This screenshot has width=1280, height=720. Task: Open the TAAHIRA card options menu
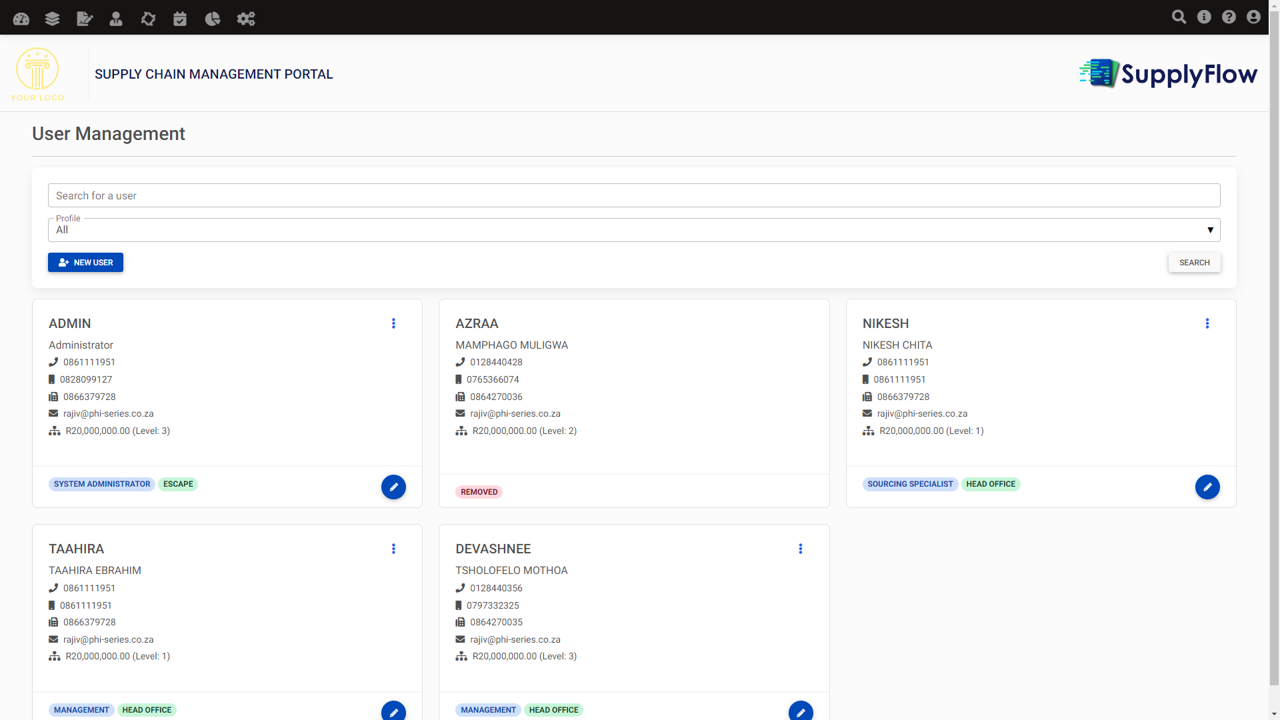coord(393,549)
